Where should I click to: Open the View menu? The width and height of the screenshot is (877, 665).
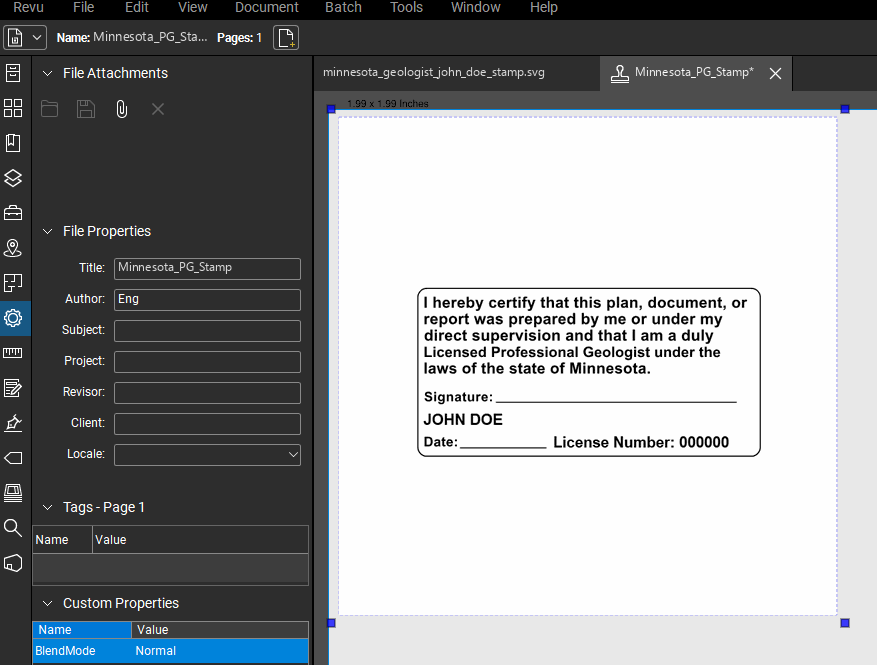click(192, 7)
